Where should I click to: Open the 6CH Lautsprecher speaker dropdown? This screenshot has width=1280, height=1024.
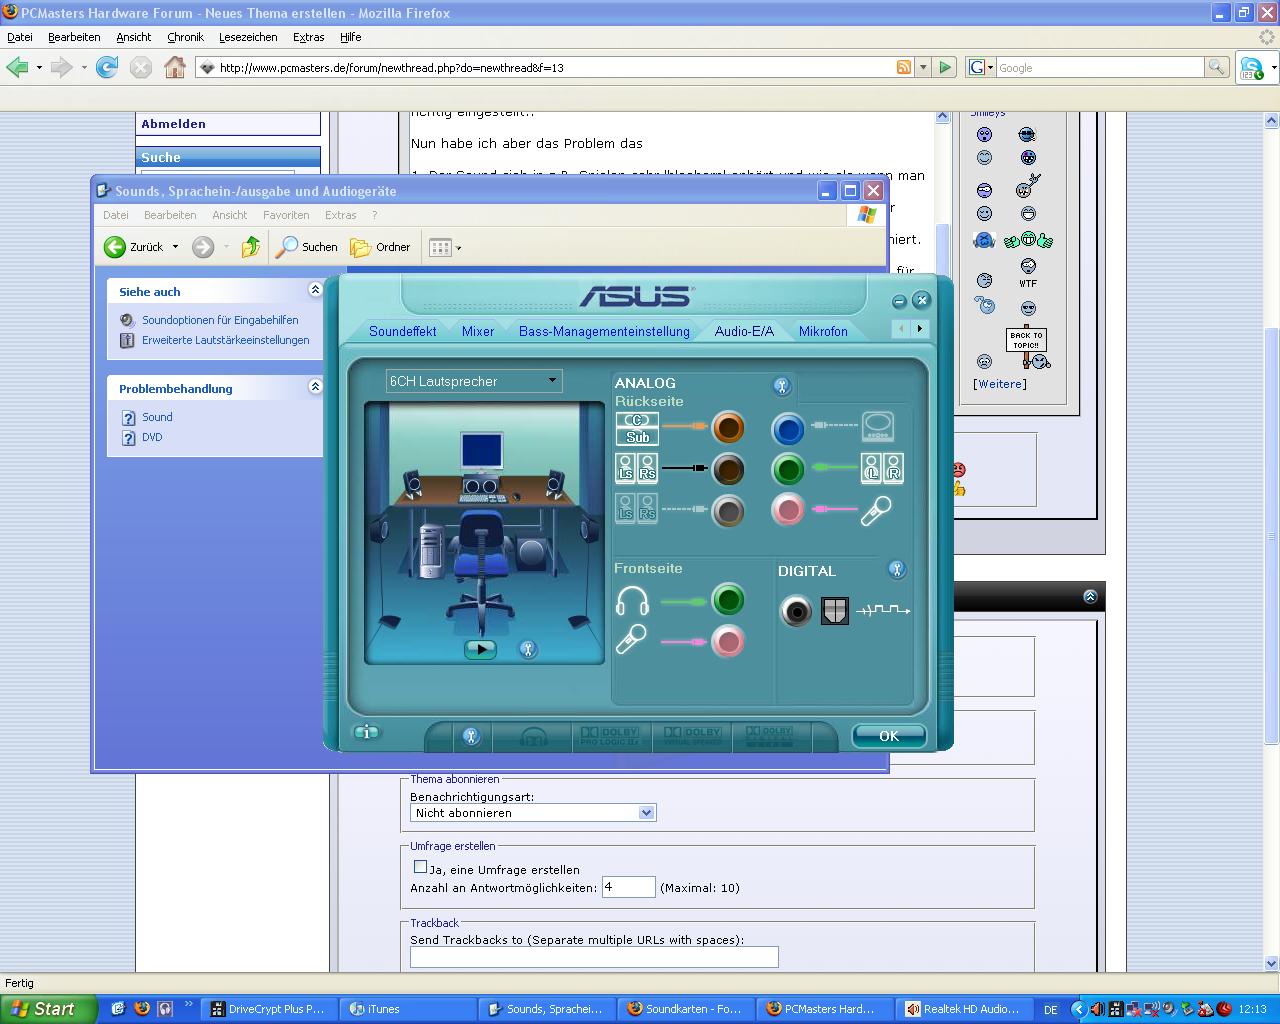[x=474, y=381]
